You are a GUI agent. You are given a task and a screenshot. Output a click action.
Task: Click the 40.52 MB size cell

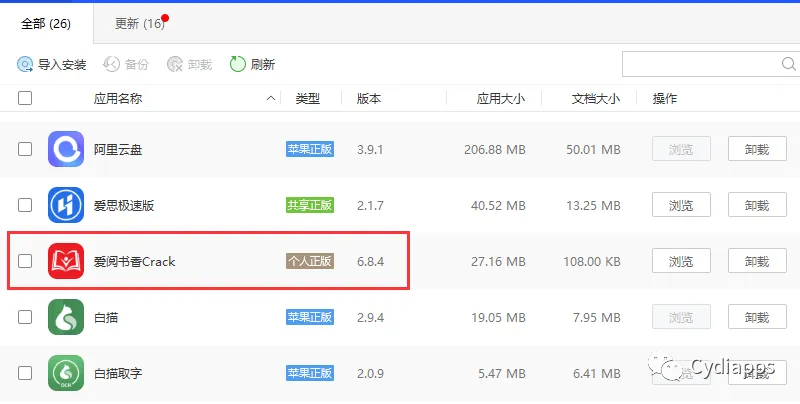pos(498,206)
